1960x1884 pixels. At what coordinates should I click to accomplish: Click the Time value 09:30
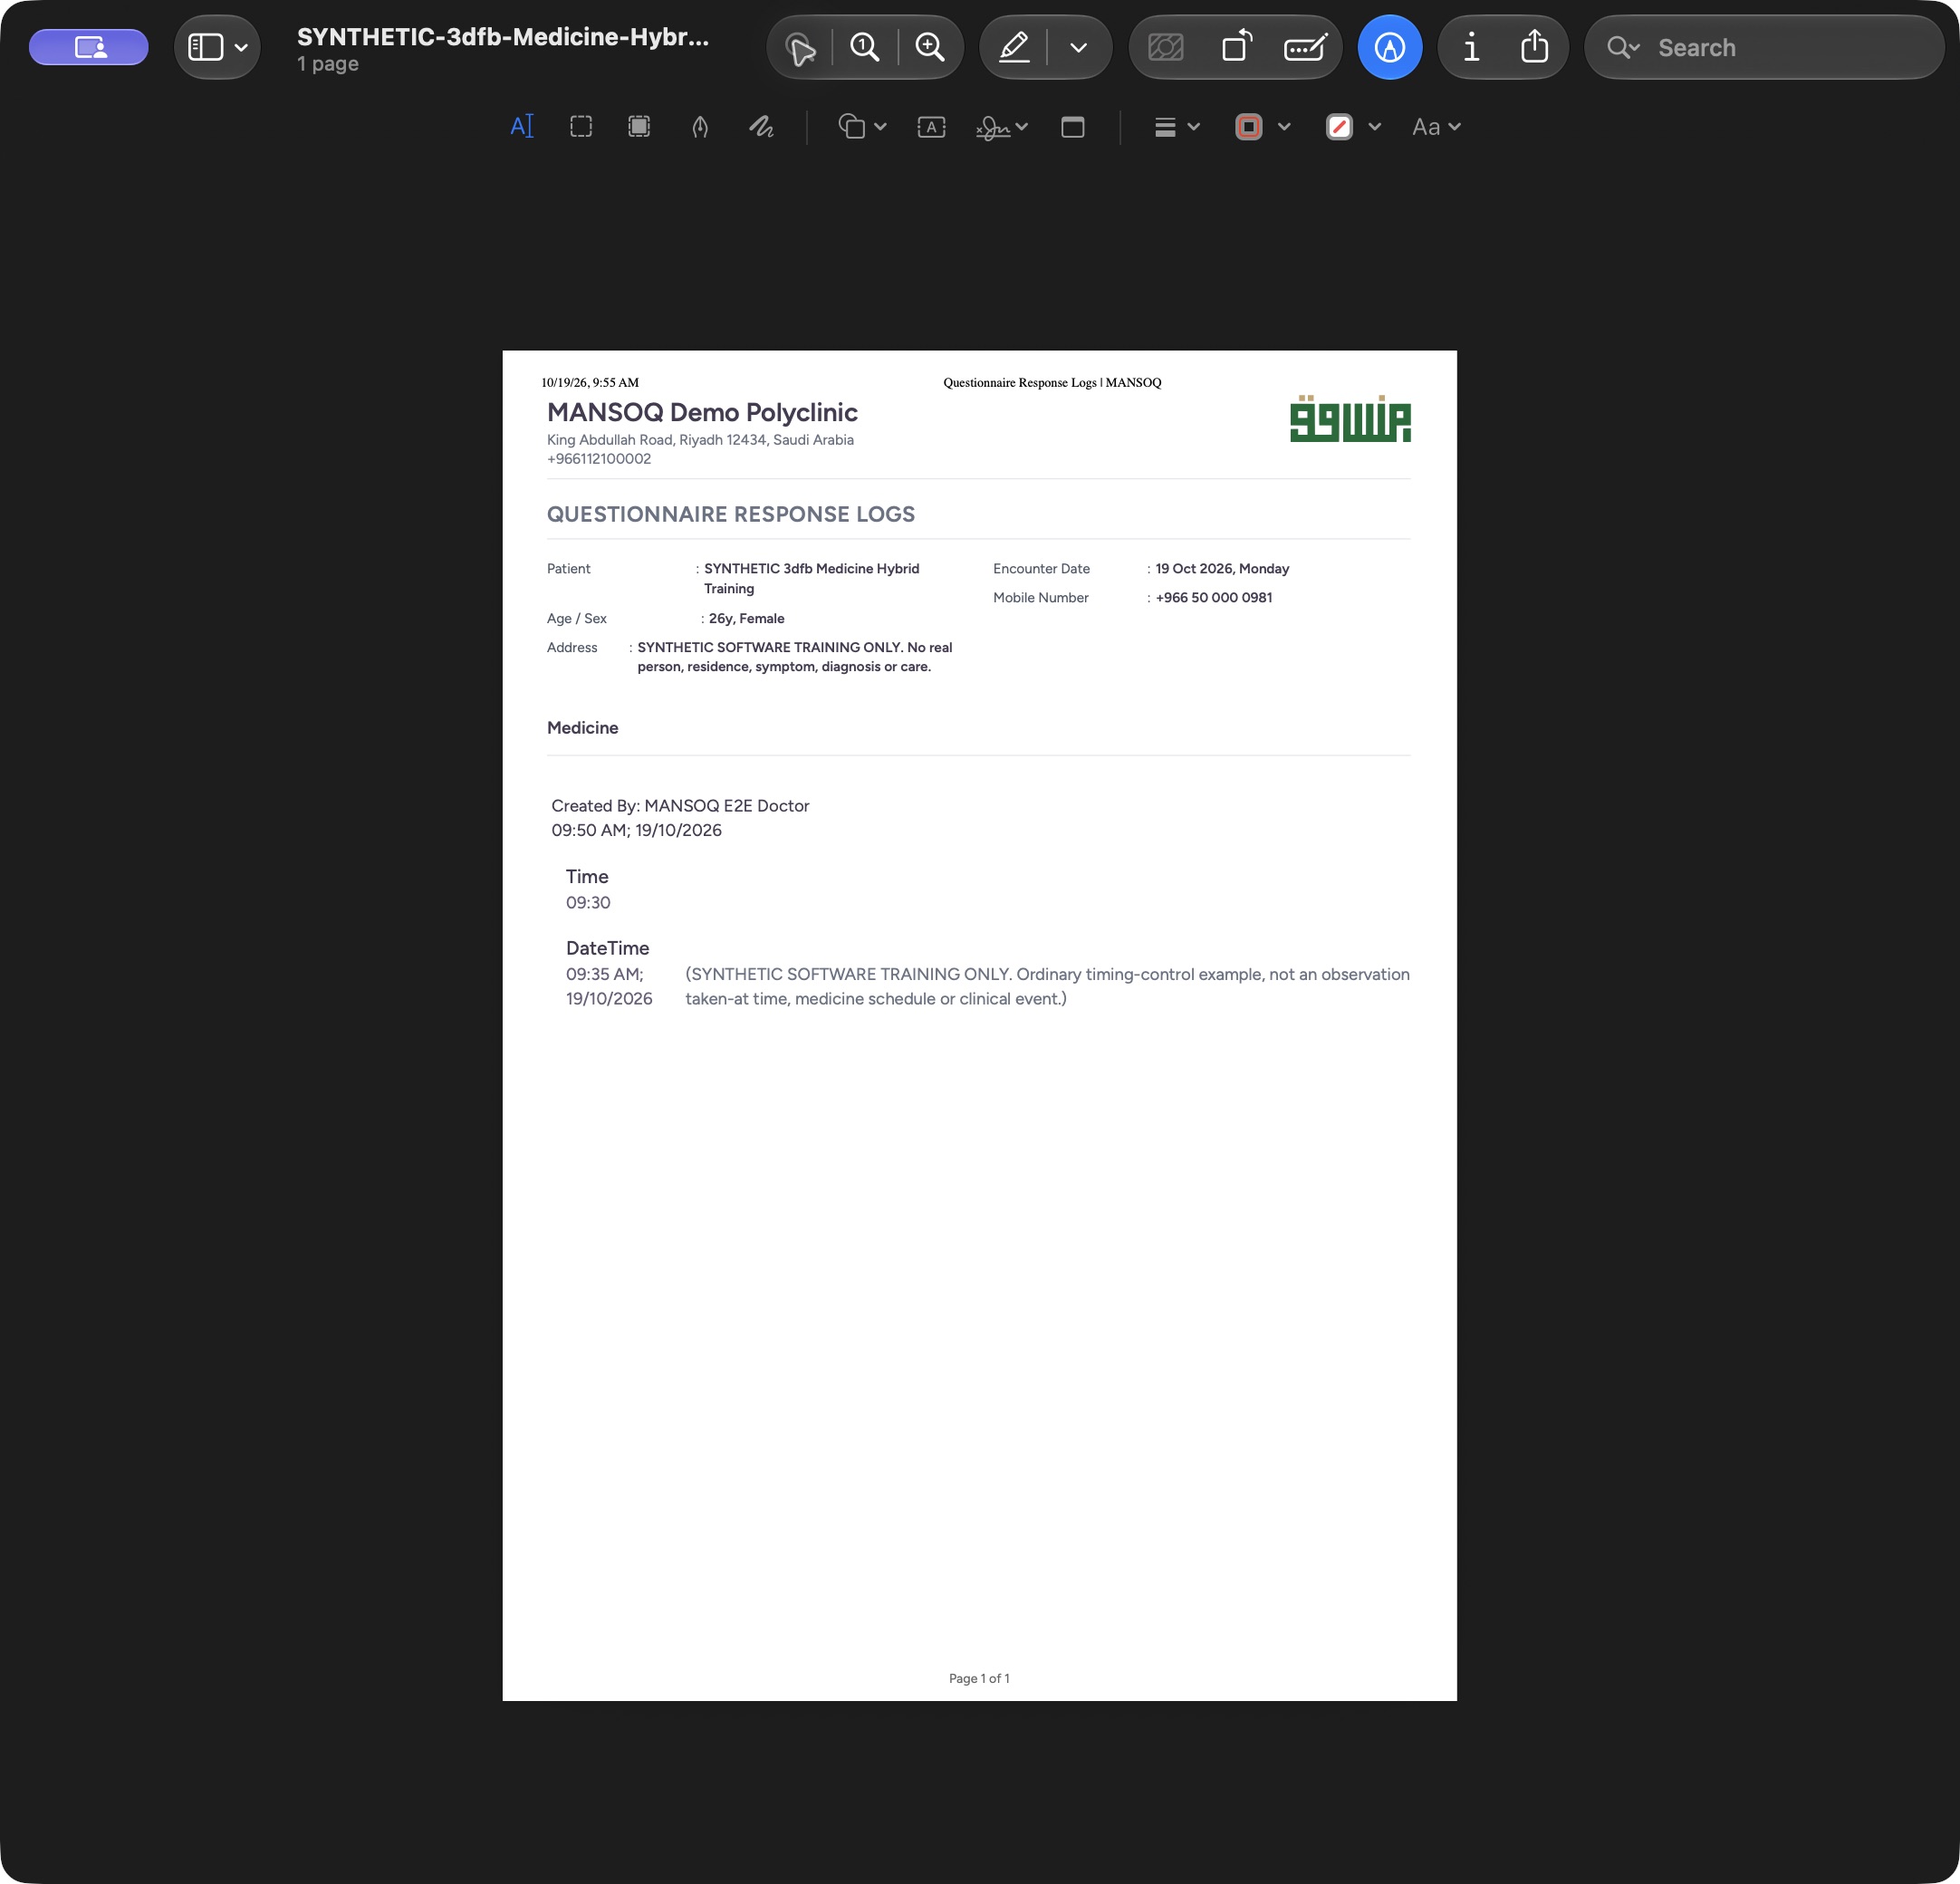point(587,902)
